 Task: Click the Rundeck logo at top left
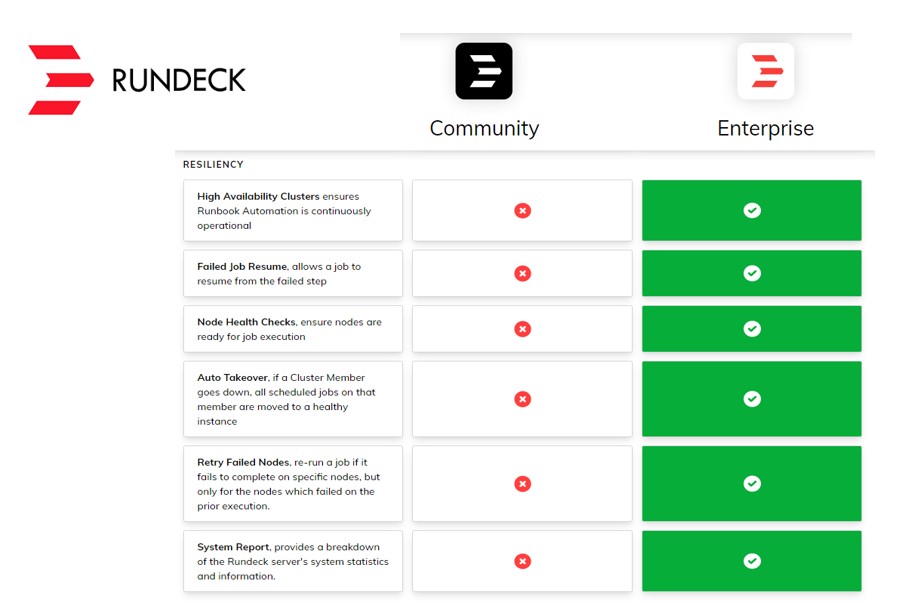coord(137,80)
